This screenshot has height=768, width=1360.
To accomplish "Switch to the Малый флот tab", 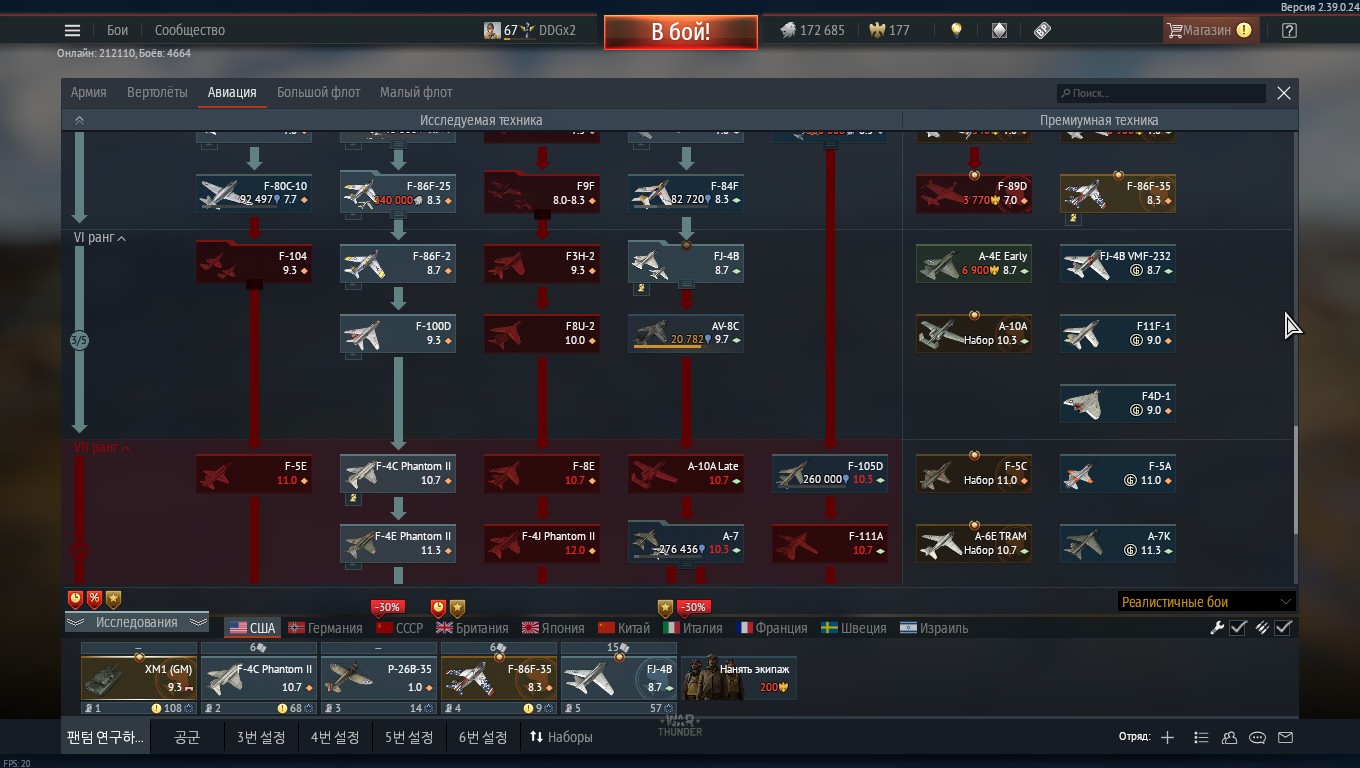I will (x=416, y=92).
